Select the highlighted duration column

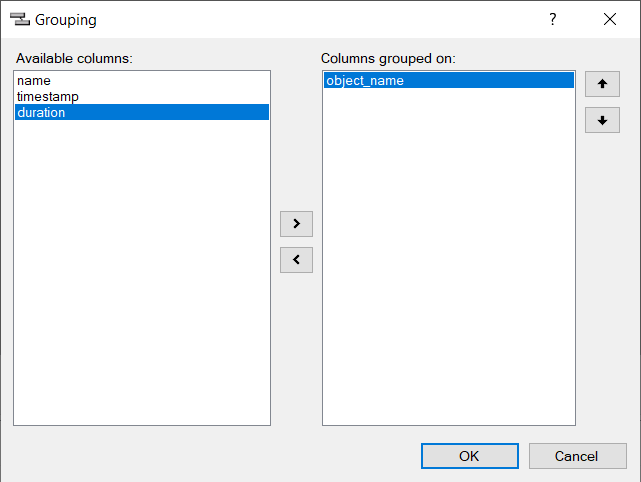pyautogui.click(x=41, y=113)
